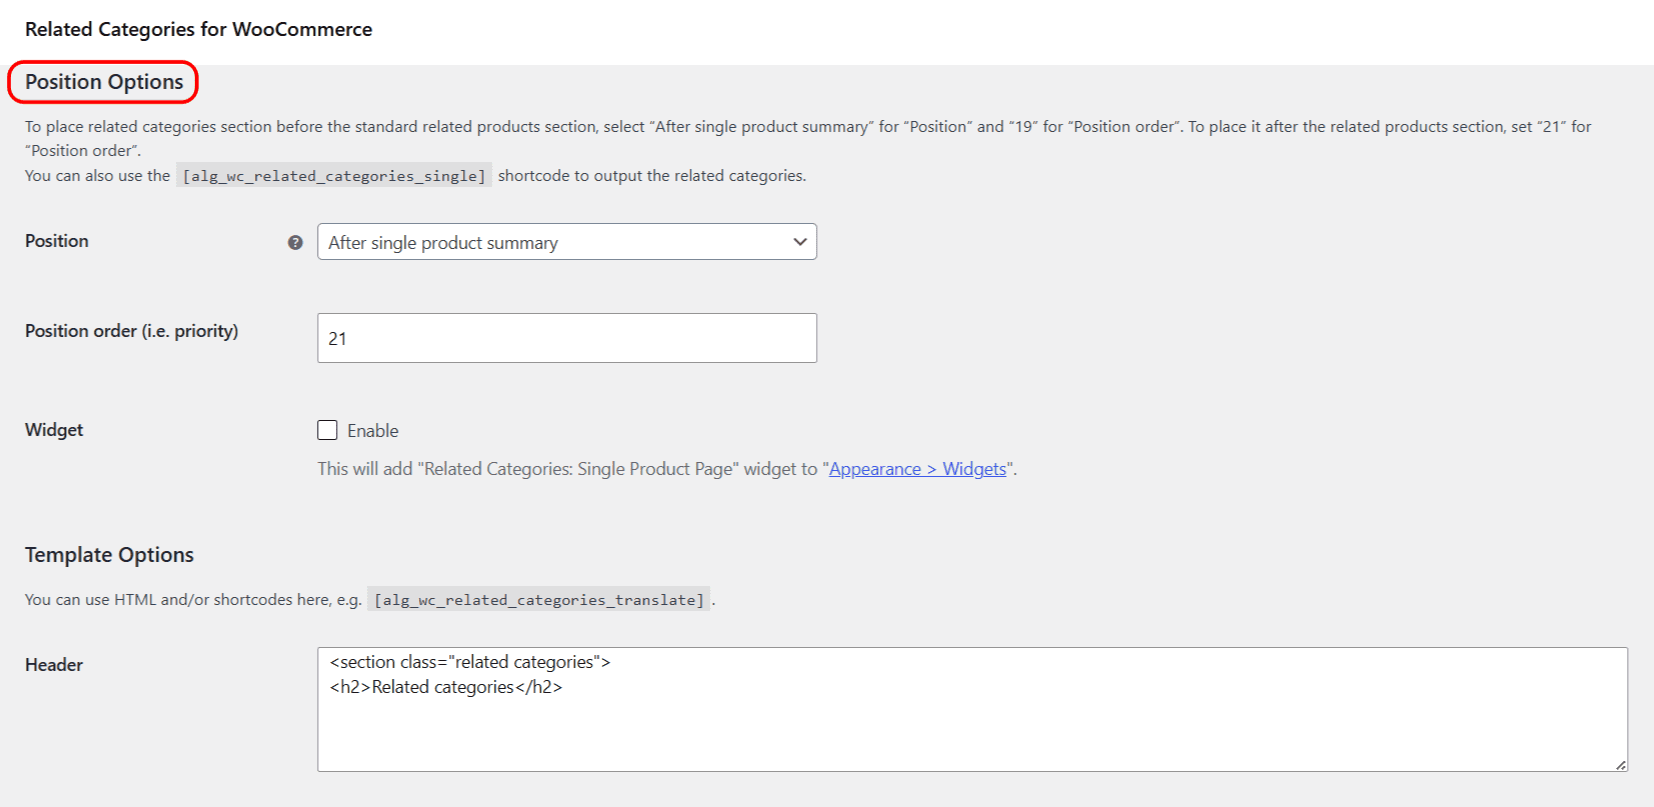Click the Position field label
The width and height of the screenshot is (1654, 807).
(57, 241)
